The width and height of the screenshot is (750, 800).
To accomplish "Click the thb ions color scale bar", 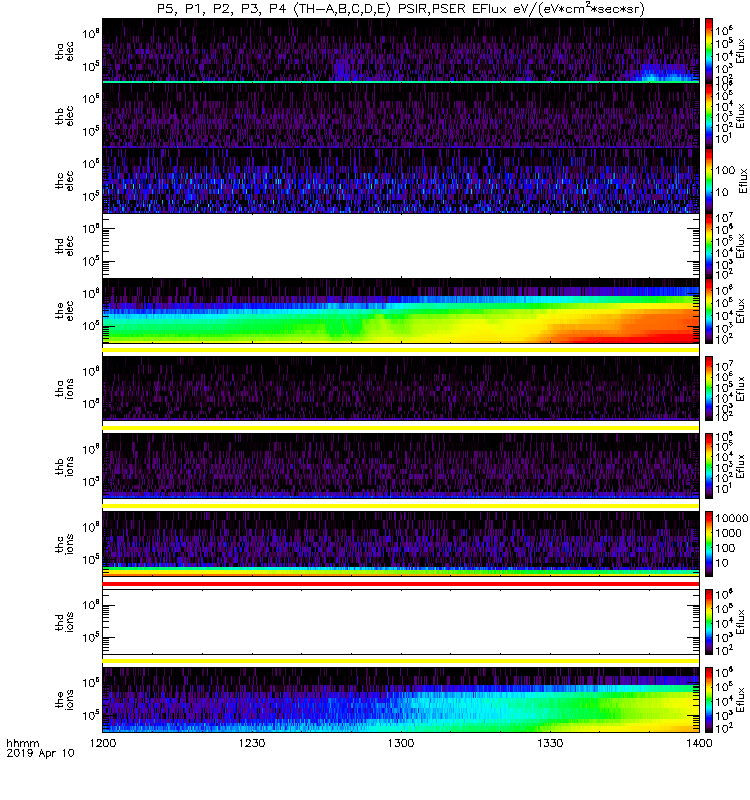I will [709, 466].
